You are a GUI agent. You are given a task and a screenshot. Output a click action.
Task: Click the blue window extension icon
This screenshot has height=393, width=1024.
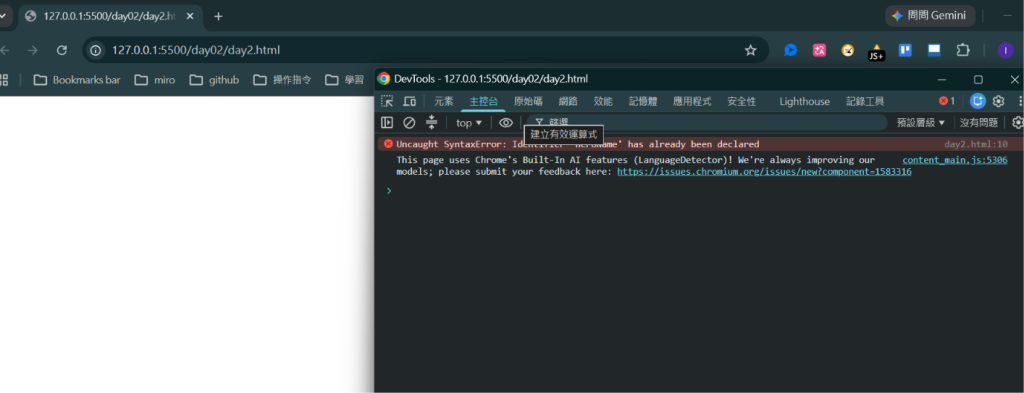(x=934, y=50)
